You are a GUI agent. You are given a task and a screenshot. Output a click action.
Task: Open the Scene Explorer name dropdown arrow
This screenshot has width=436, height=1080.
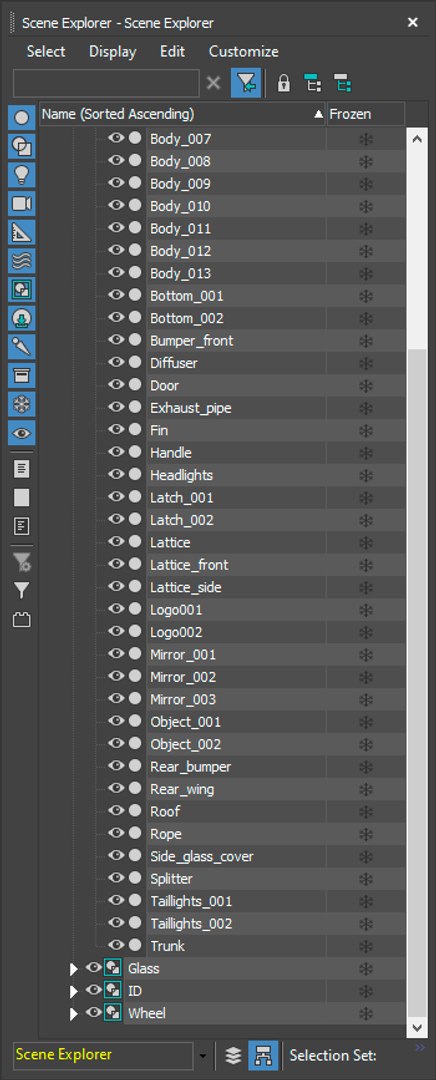pos(203,1055)
